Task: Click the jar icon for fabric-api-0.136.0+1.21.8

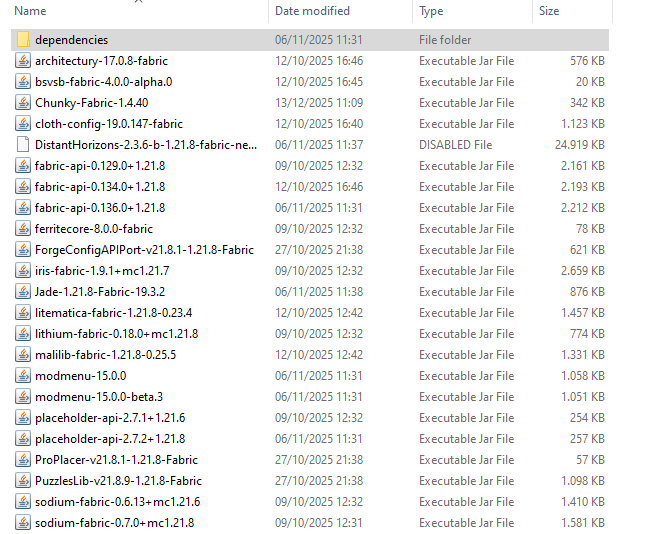Action: point(23,207)
